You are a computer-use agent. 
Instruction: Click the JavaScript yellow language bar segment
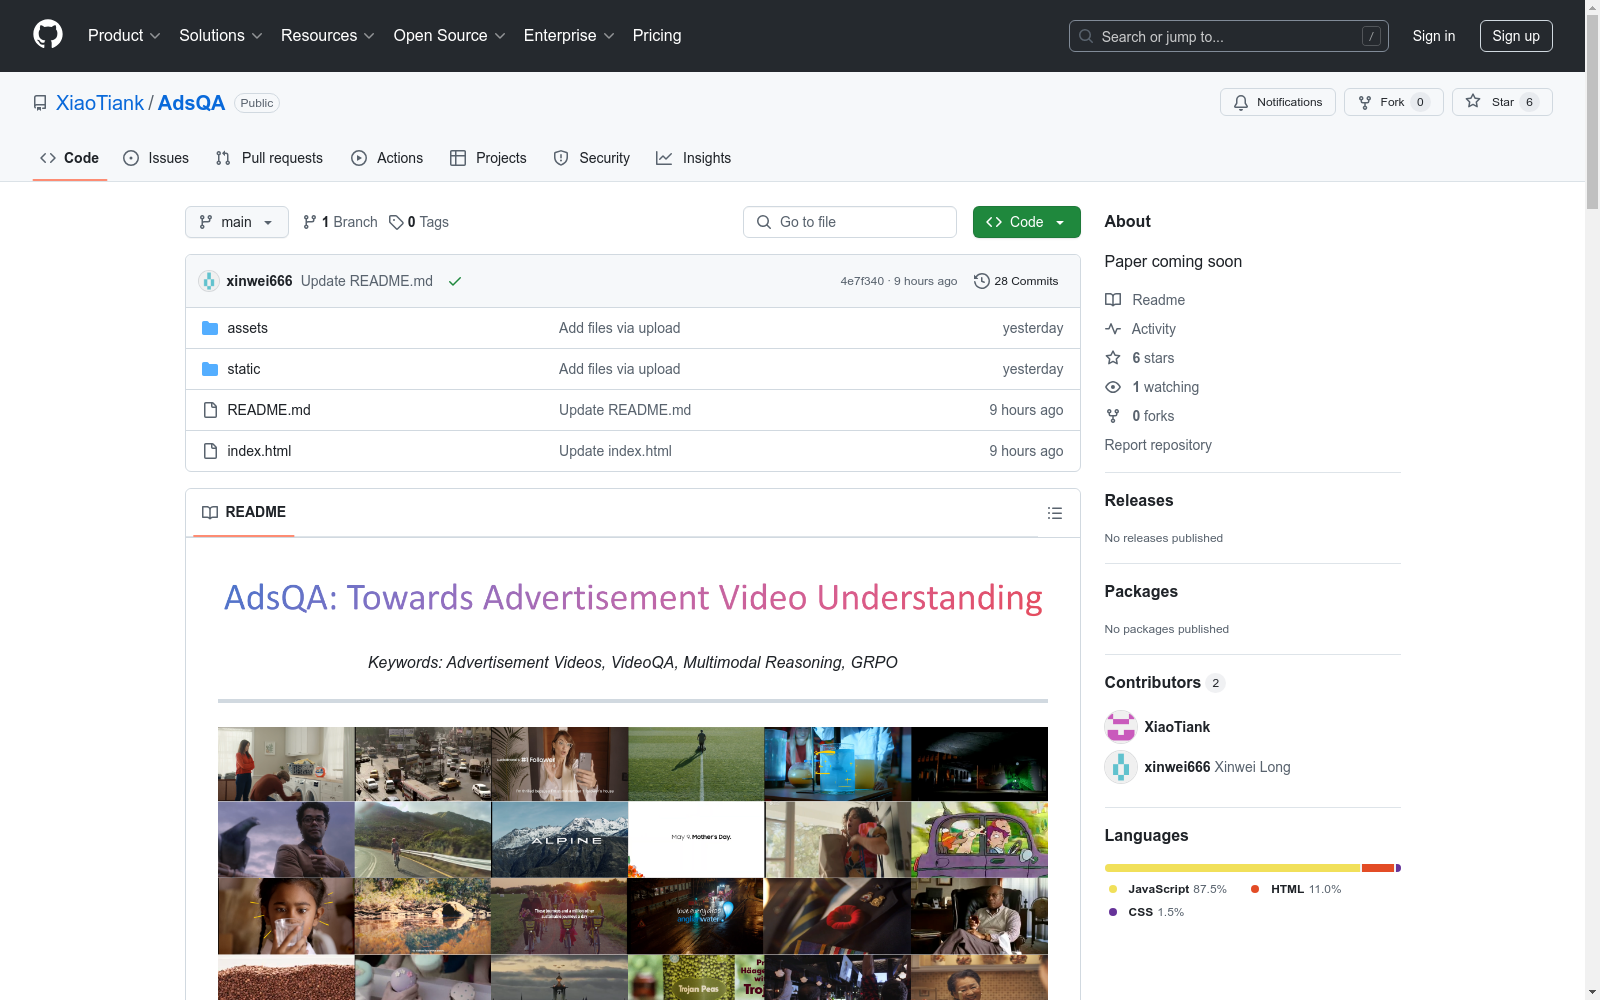coord(1233,868)
